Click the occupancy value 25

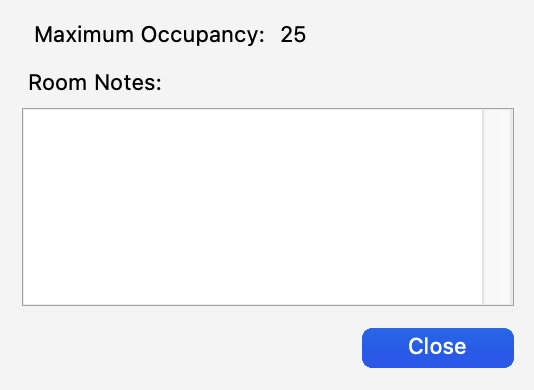(x=293, y=34)
